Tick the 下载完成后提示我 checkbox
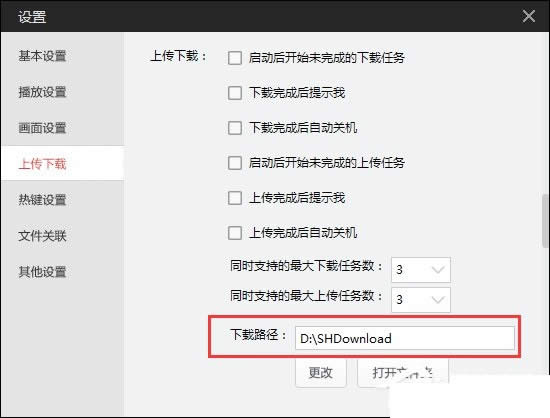Viewport: 550px width, 418px height. tap(235, 93)
